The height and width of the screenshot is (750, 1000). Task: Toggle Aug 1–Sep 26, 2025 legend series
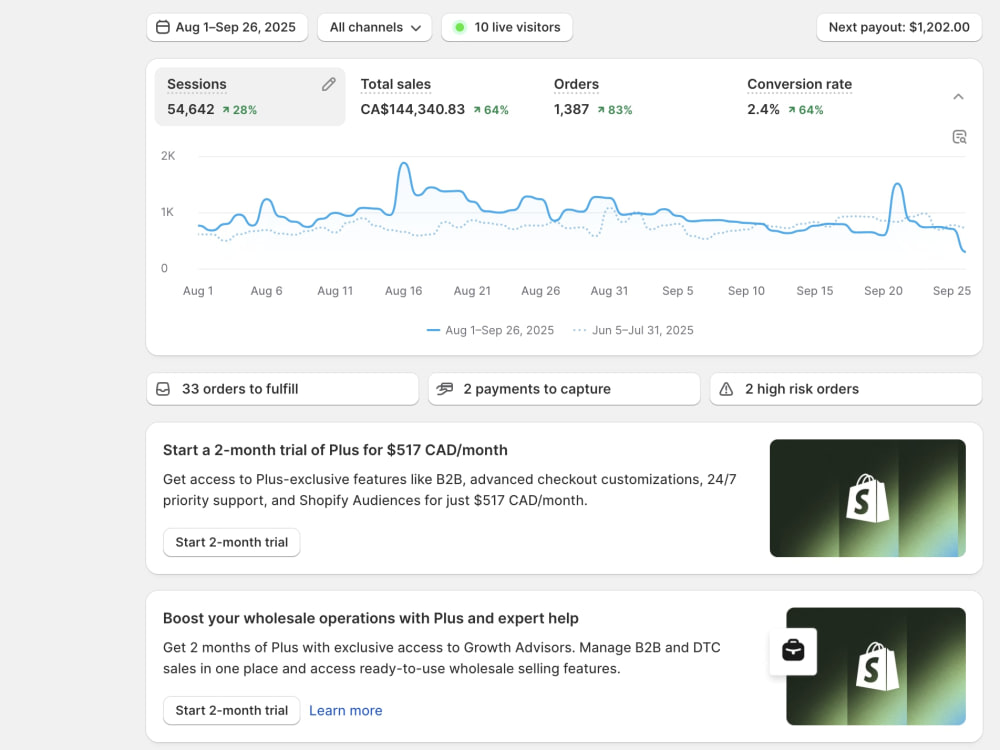pos(490,330)
